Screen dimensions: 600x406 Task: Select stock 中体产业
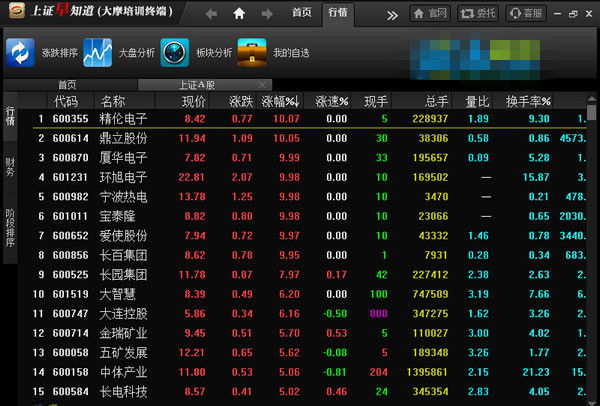(x=123, y=372)
